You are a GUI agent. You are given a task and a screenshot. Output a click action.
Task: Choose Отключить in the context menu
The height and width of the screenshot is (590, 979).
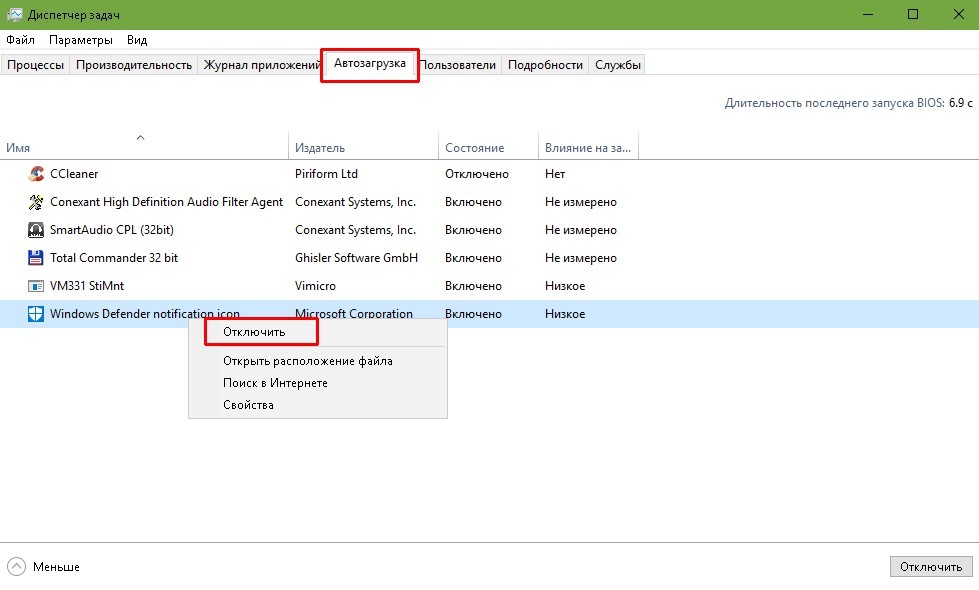tap(317, 332)
